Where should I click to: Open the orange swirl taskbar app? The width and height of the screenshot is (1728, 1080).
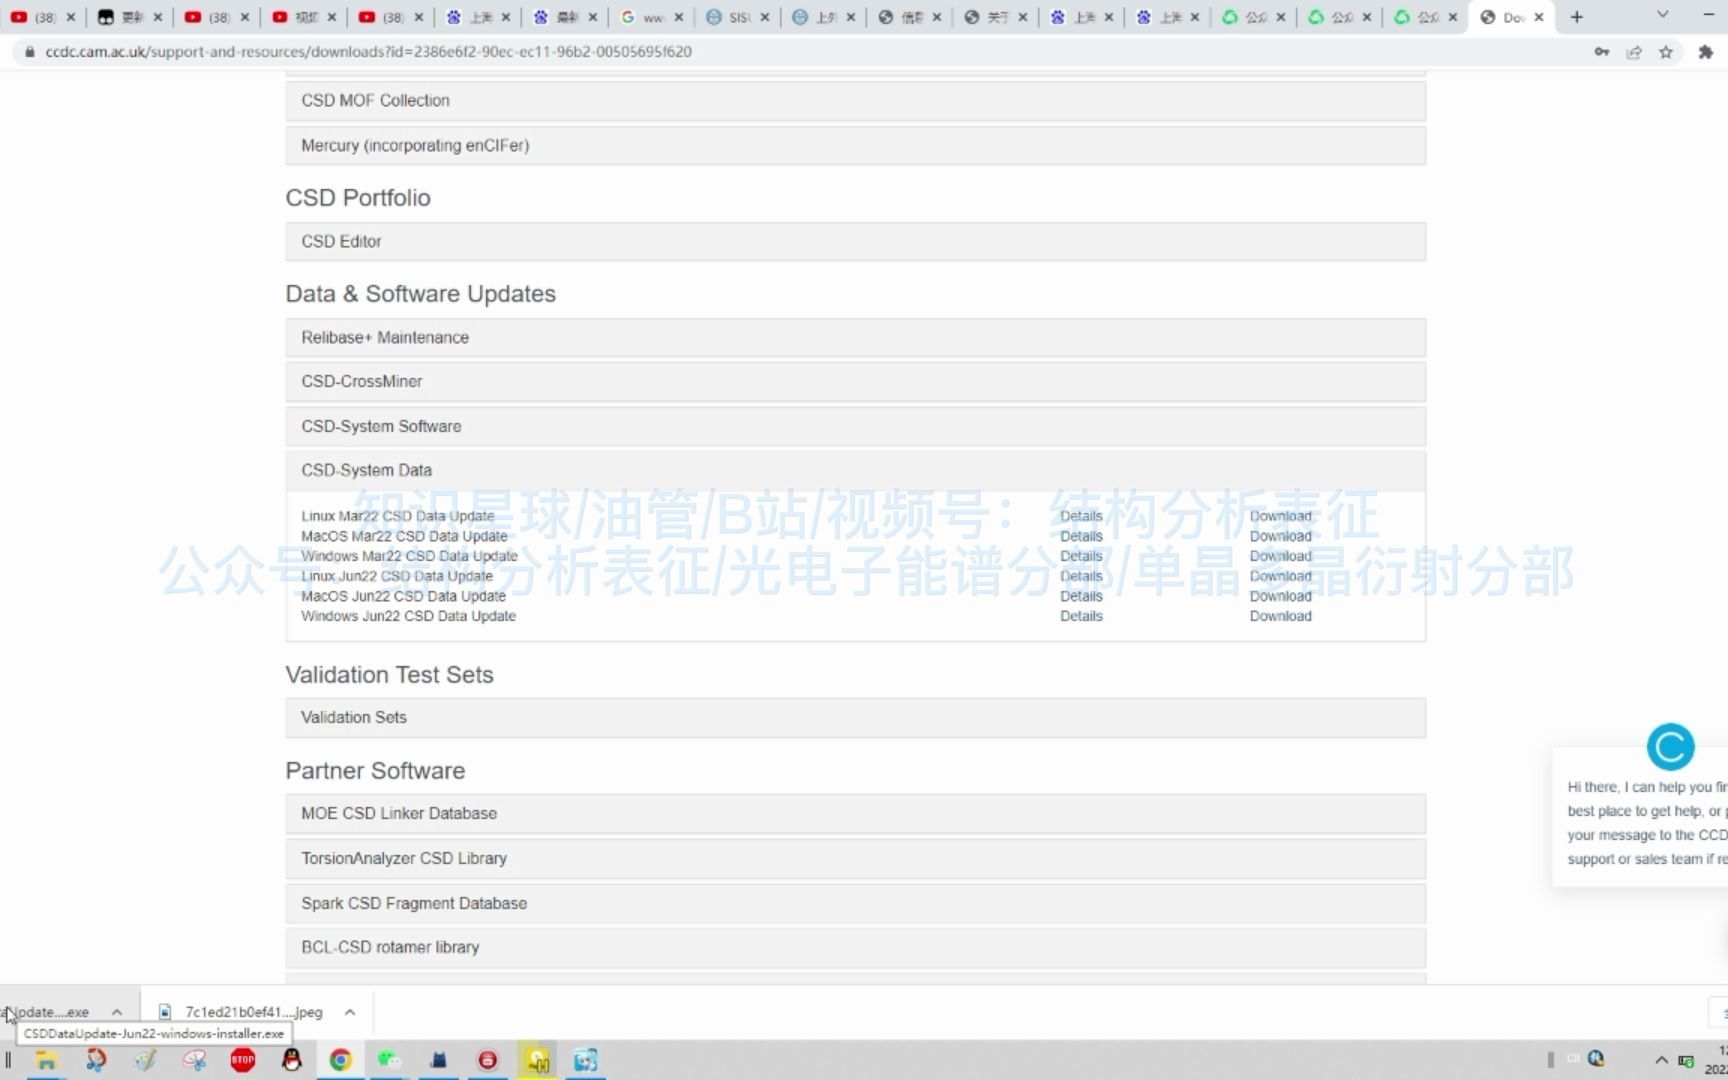pos(96,1060)
